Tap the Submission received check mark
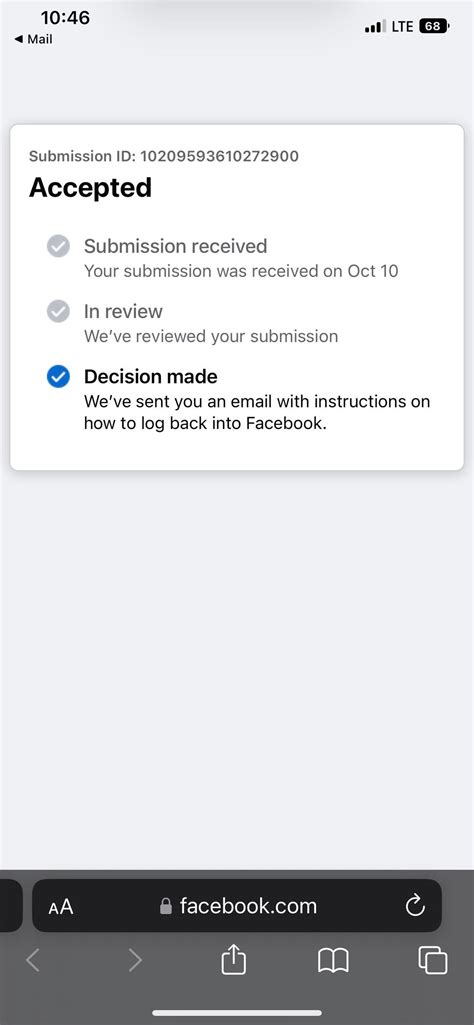This screenshot has height=1025, width=474. pyautogui.click(x=58, y=246)
